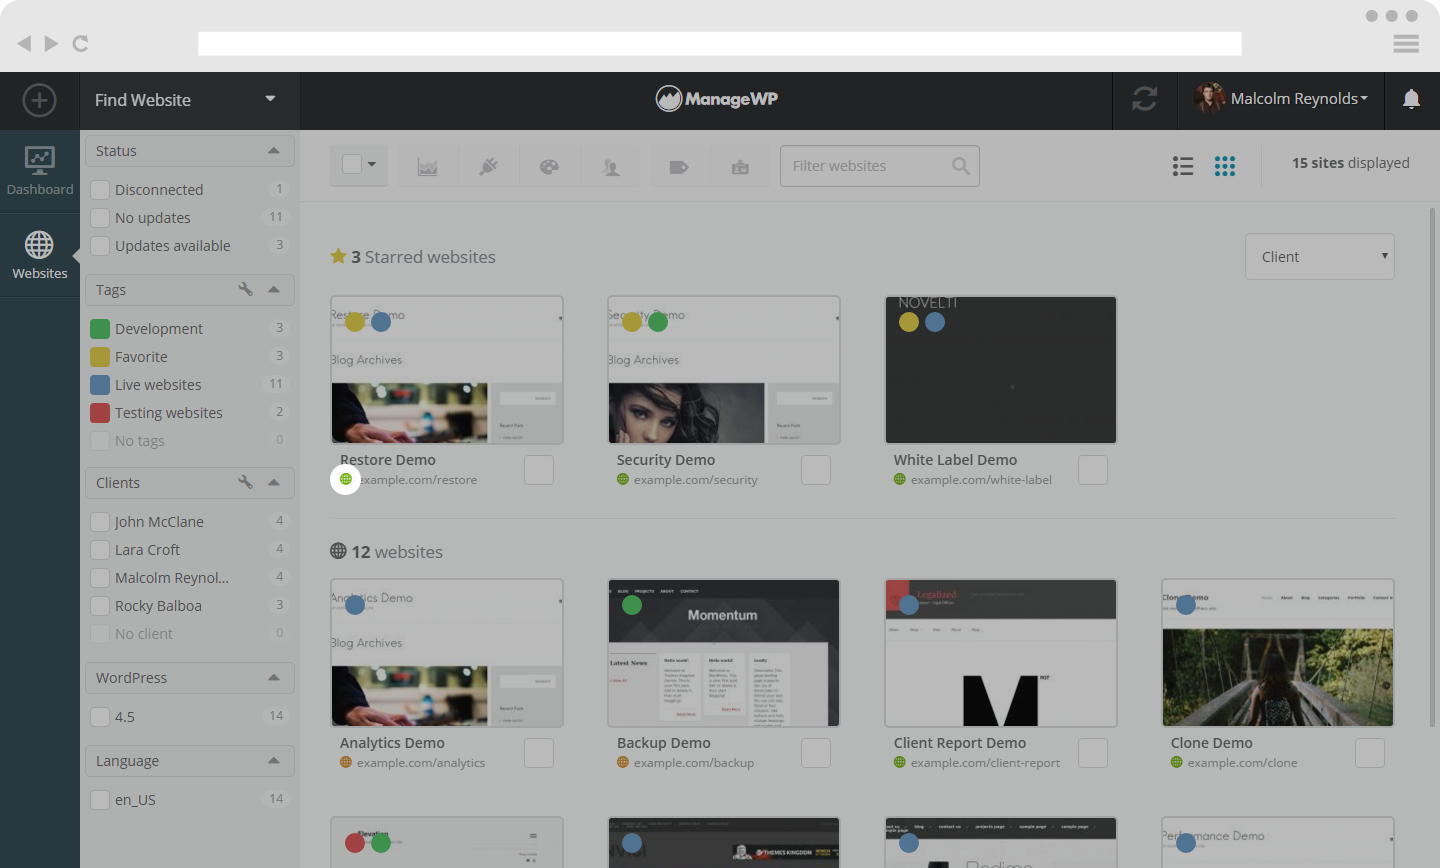Check the en_US language filter
Image resolution: width=1440 pixels, height=868 pixels.
pyautogui.click(x=100, y=799)
